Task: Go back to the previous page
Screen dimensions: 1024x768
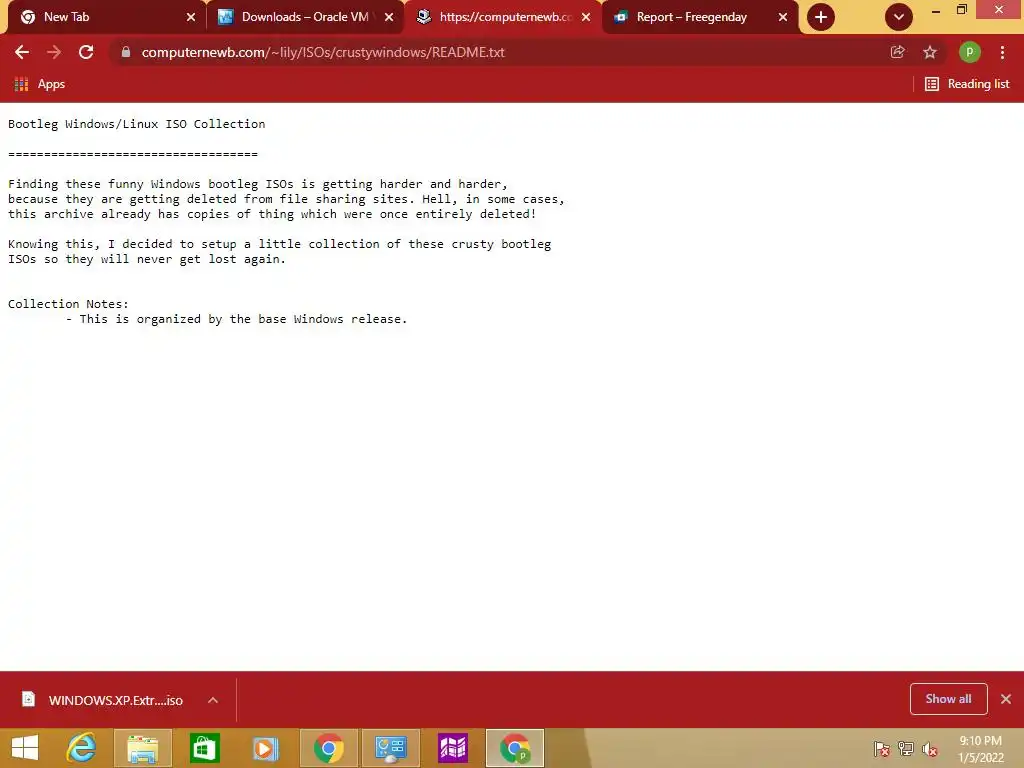Action: click(x=22, y=52)
